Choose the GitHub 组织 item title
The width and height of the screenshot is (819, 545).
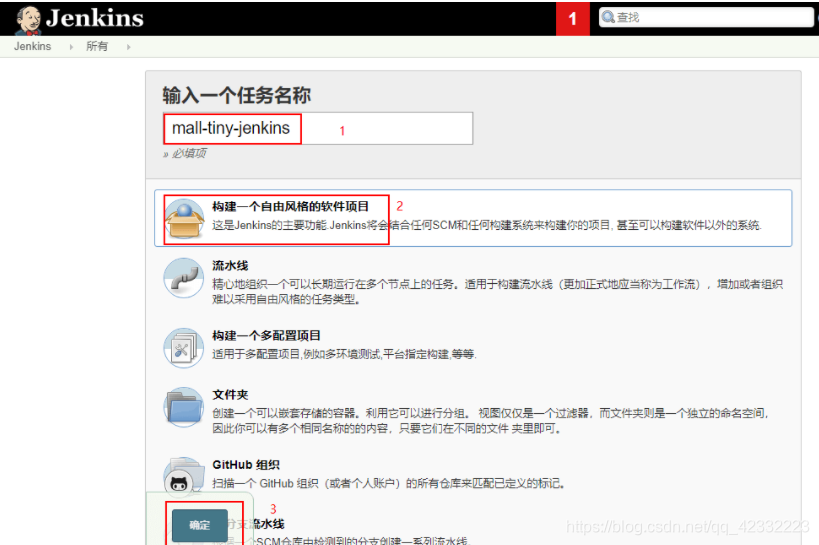tap(246, 465)
